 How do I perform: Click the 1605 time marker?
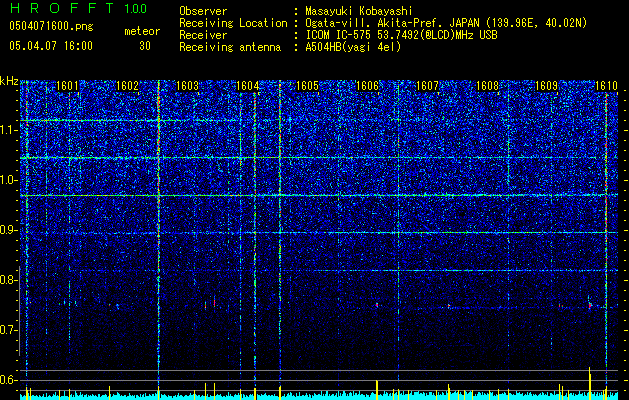pos(307,86)
